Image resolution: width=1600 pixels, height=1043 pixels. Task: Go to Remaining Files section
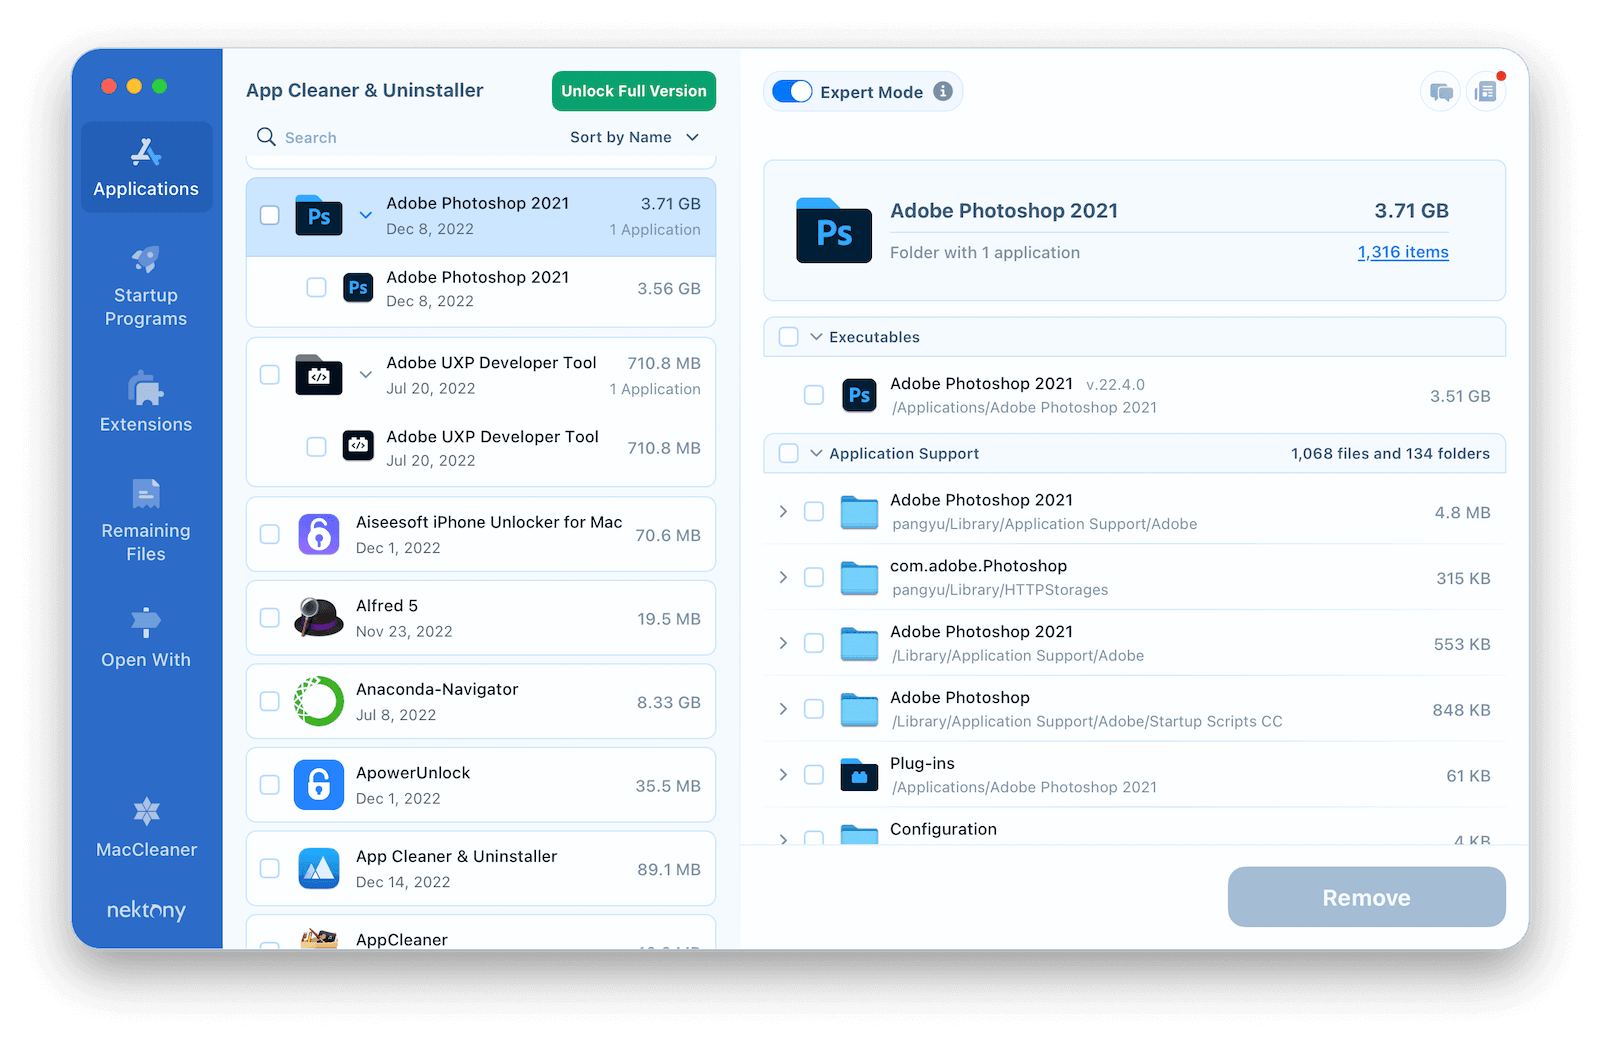(x=146, y=520)
